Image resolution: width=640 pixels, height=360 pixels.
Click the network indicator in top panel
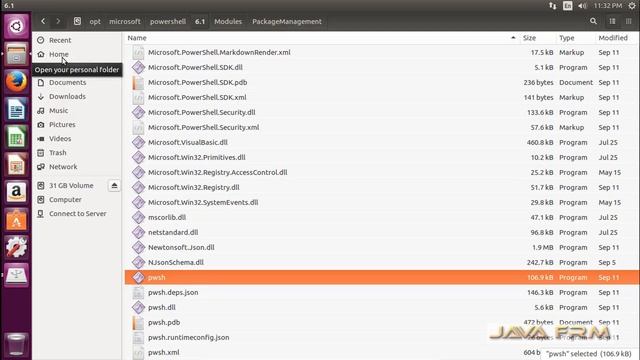click(x=553, y=6)
